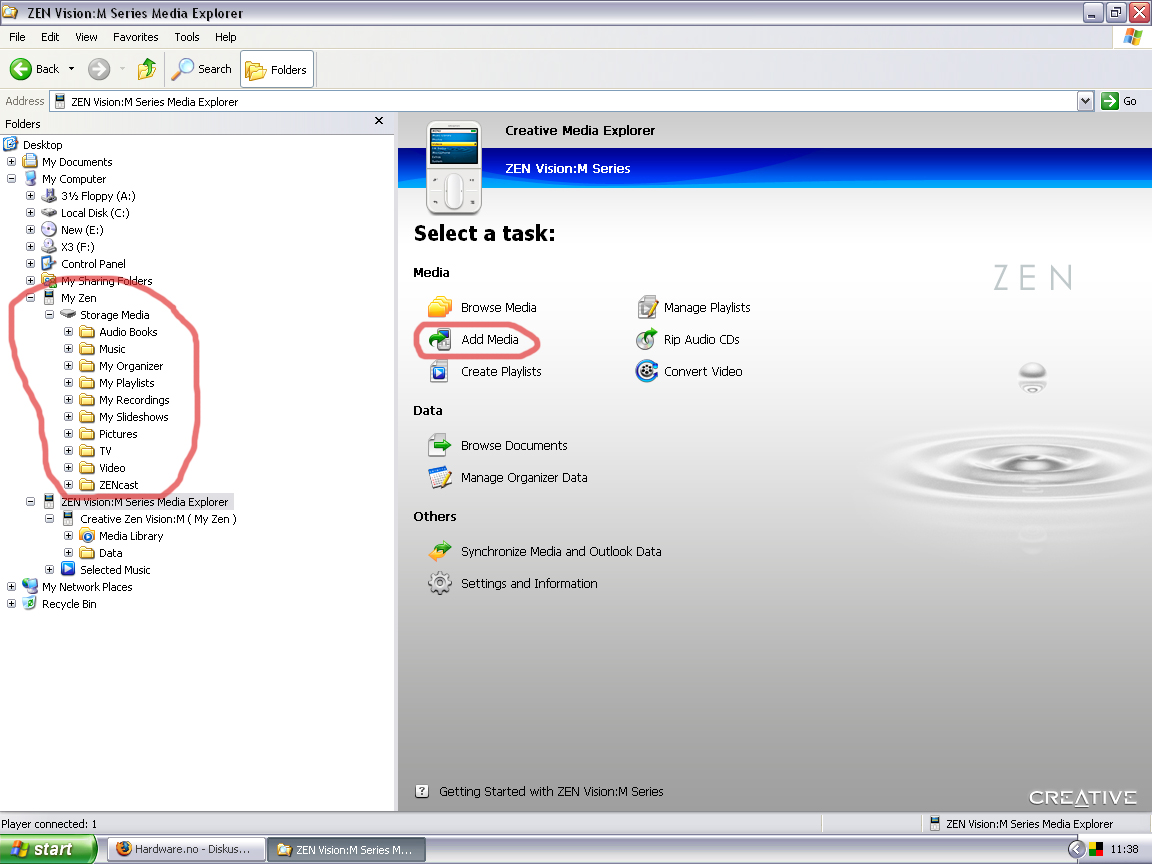Click the Browse Documents icon
Image resolution: width=1152 pixels, height=864 pixels.
coord(439,445)
